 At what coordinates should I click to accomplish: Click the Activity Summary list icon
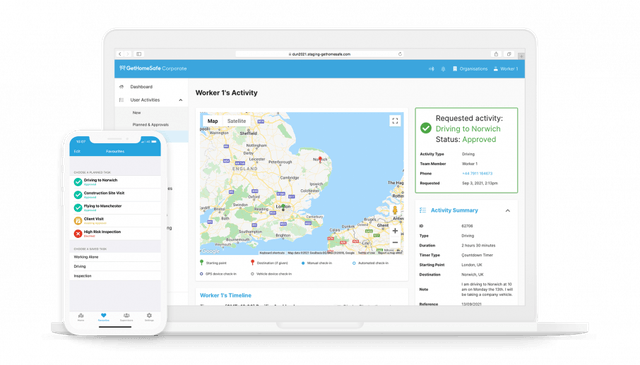click(x=423, y=210)
